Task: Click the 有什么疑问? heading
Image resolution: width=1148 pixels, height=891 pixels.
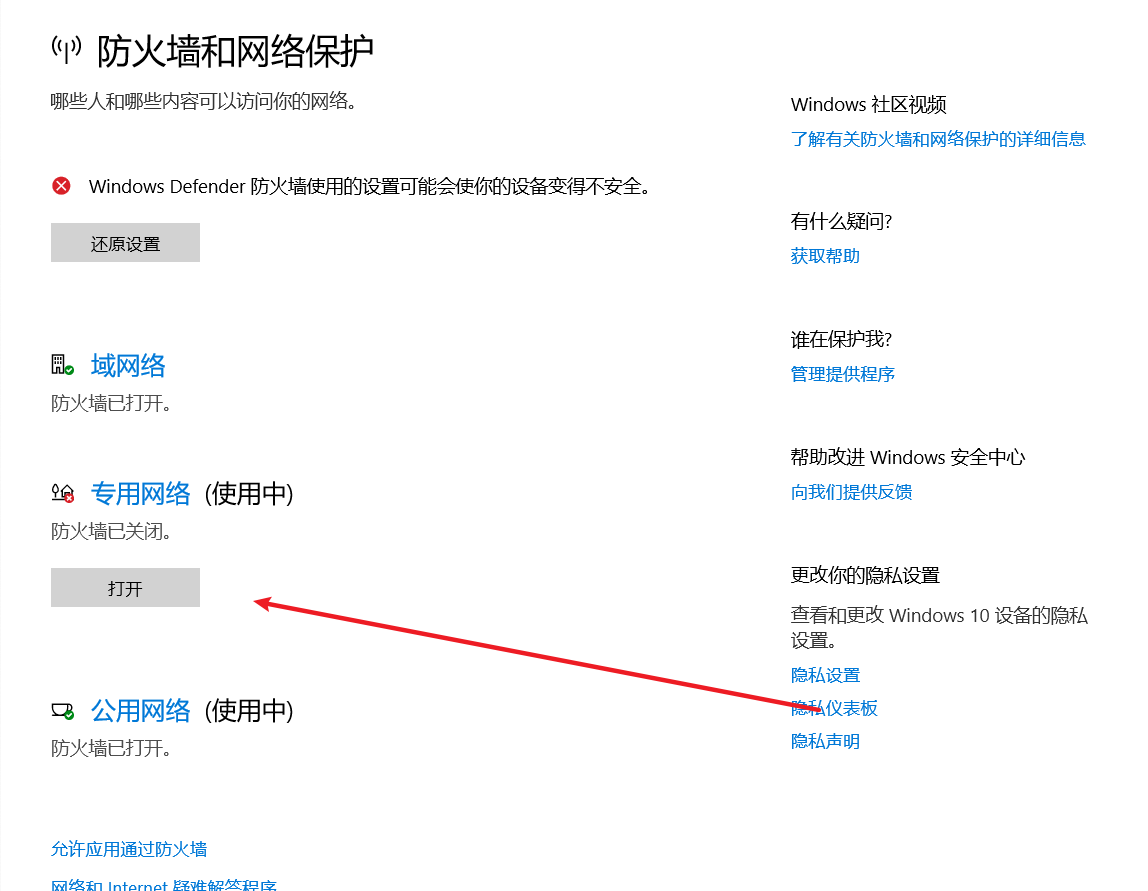Action: (841, 221)
